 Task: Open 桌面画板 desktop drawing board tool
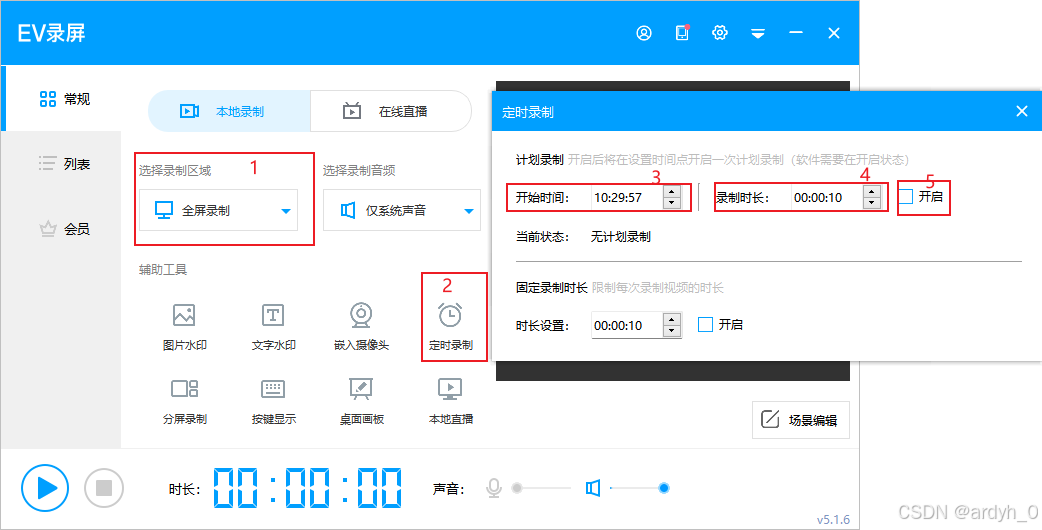[x=362, y=401]
